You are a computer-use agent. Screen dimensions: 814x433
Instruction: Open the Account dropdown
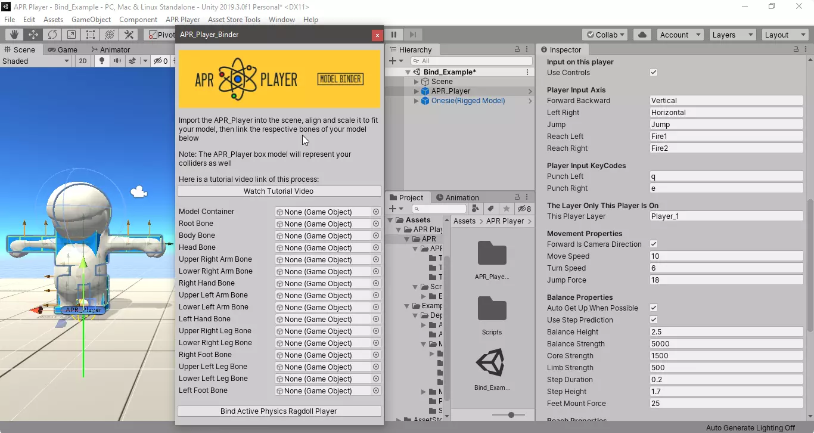(680, 35)
